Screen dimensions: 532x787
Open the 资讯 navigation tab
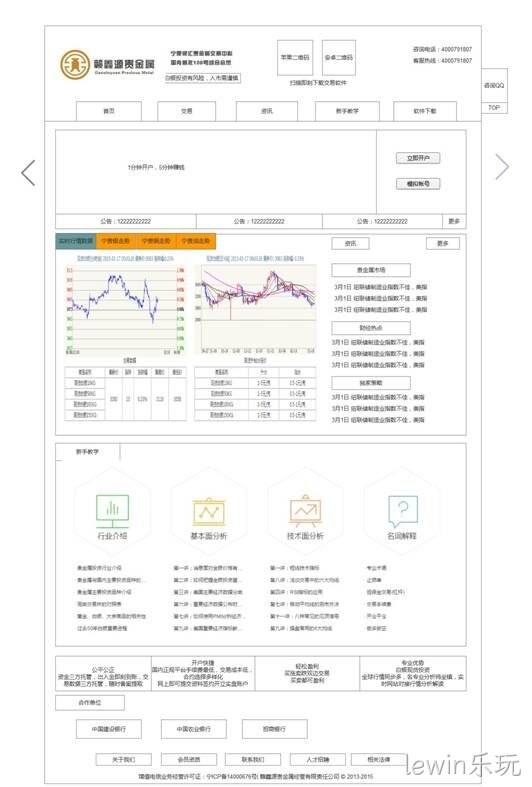(267, 111)
